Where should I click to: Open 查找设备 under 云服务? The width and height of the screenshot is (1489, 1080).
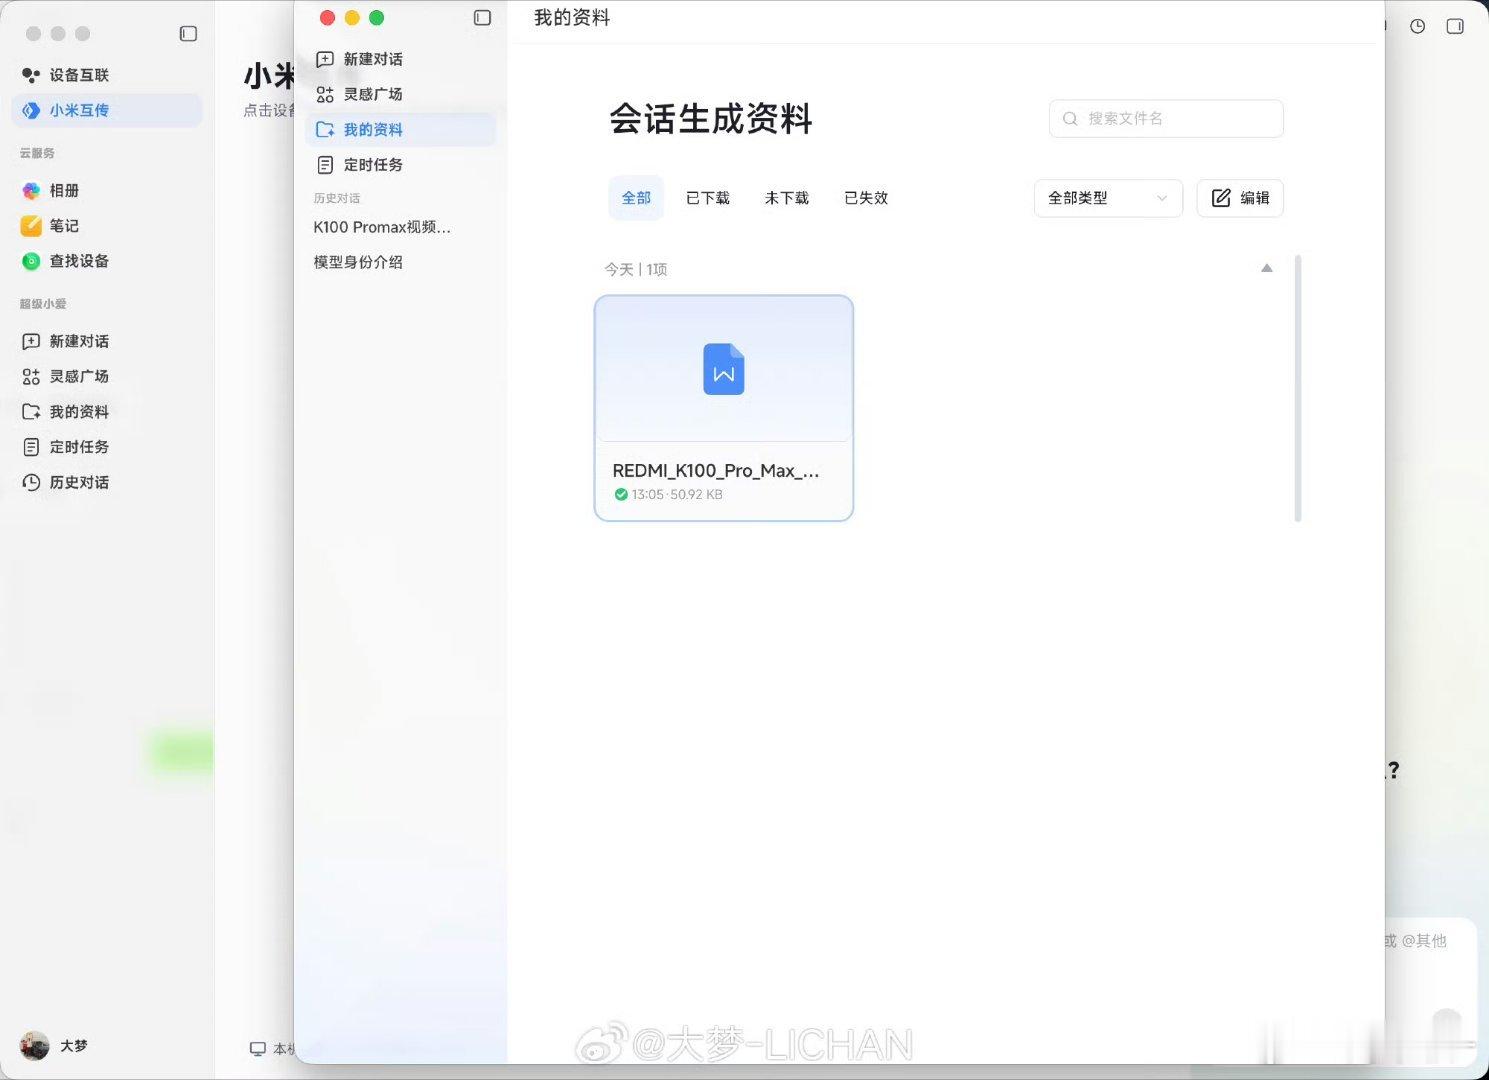[x=107, y=261]
